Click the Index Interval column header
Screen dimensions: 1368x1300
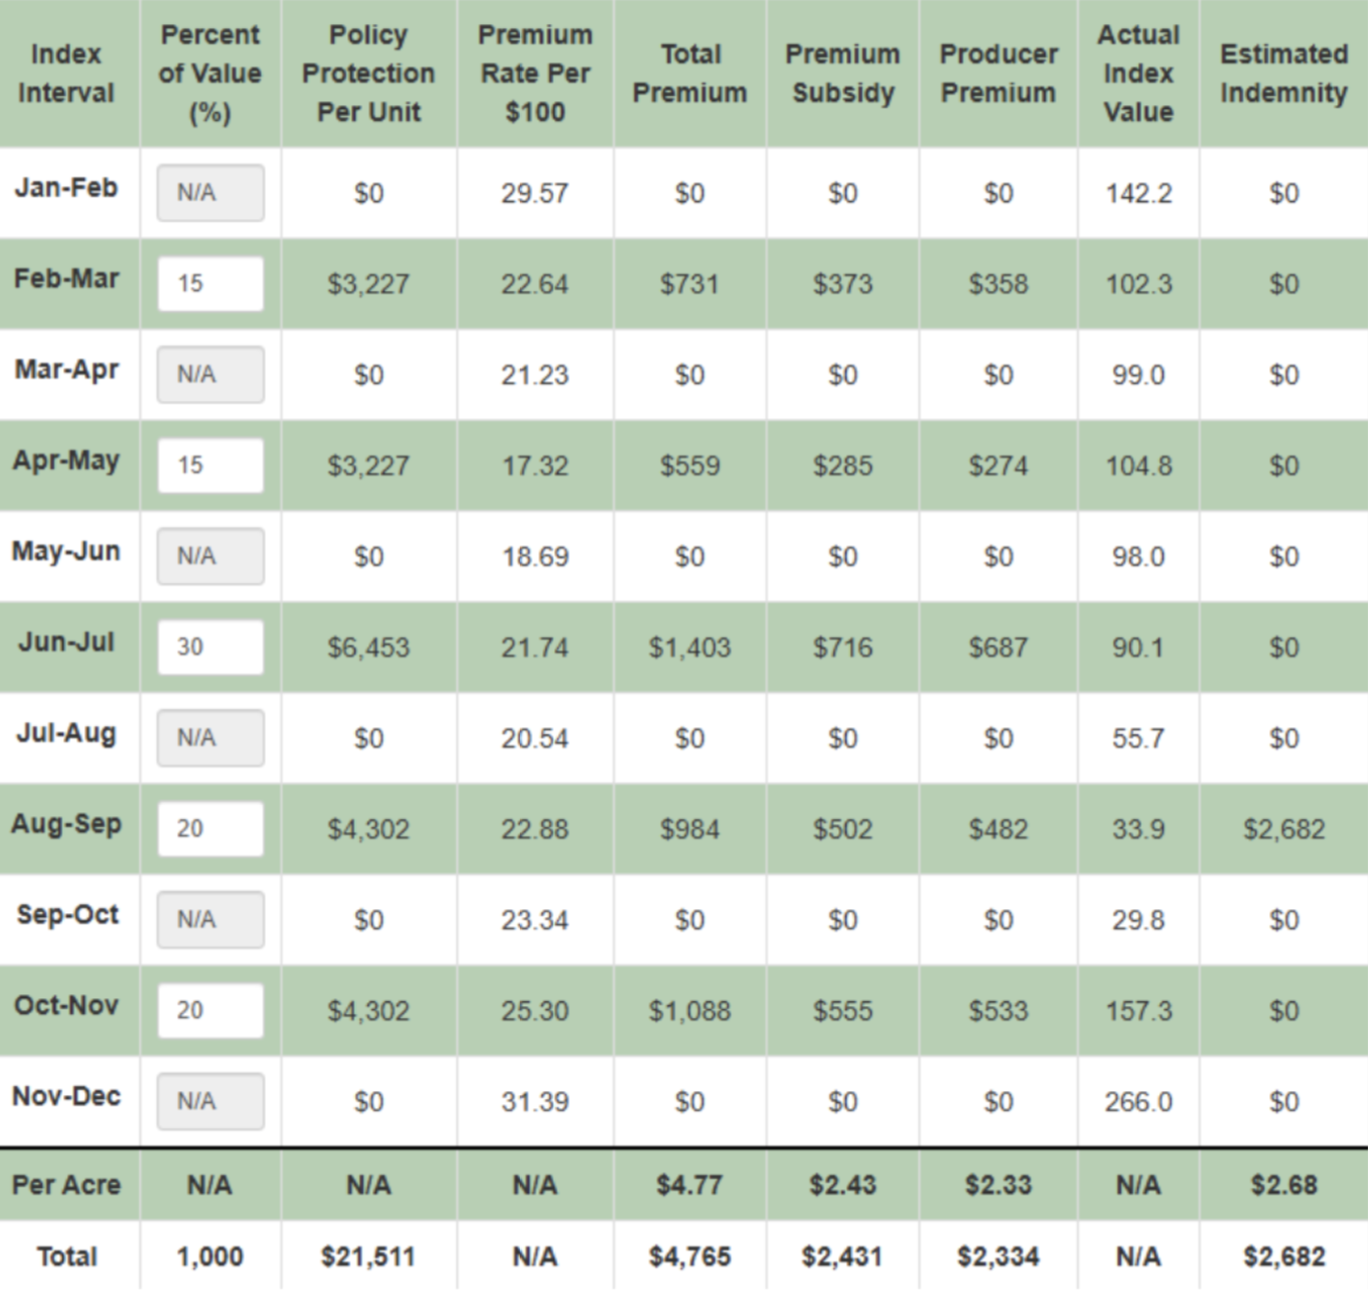click(x=66, y=73)
